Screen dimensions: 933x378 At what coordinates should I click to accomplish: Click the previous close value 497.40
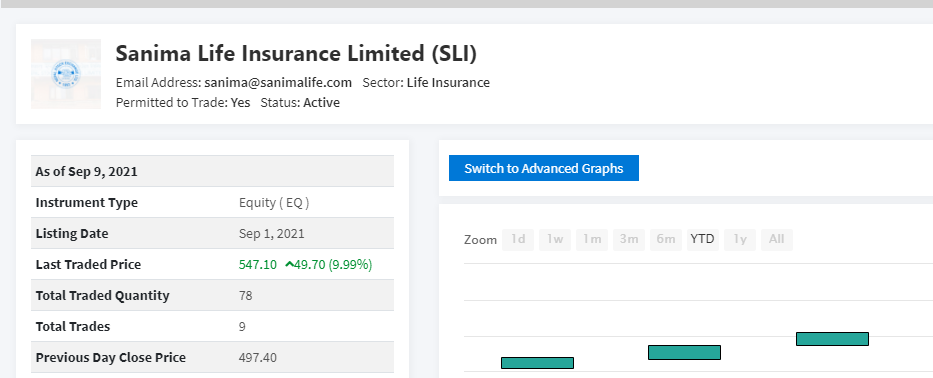click(x=258, y=357)
